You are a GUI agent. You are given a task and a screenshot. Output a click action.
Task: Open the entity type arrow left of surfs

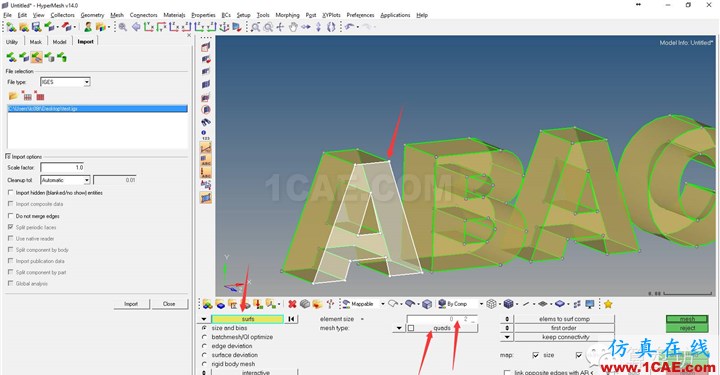(x=204, y=319)
